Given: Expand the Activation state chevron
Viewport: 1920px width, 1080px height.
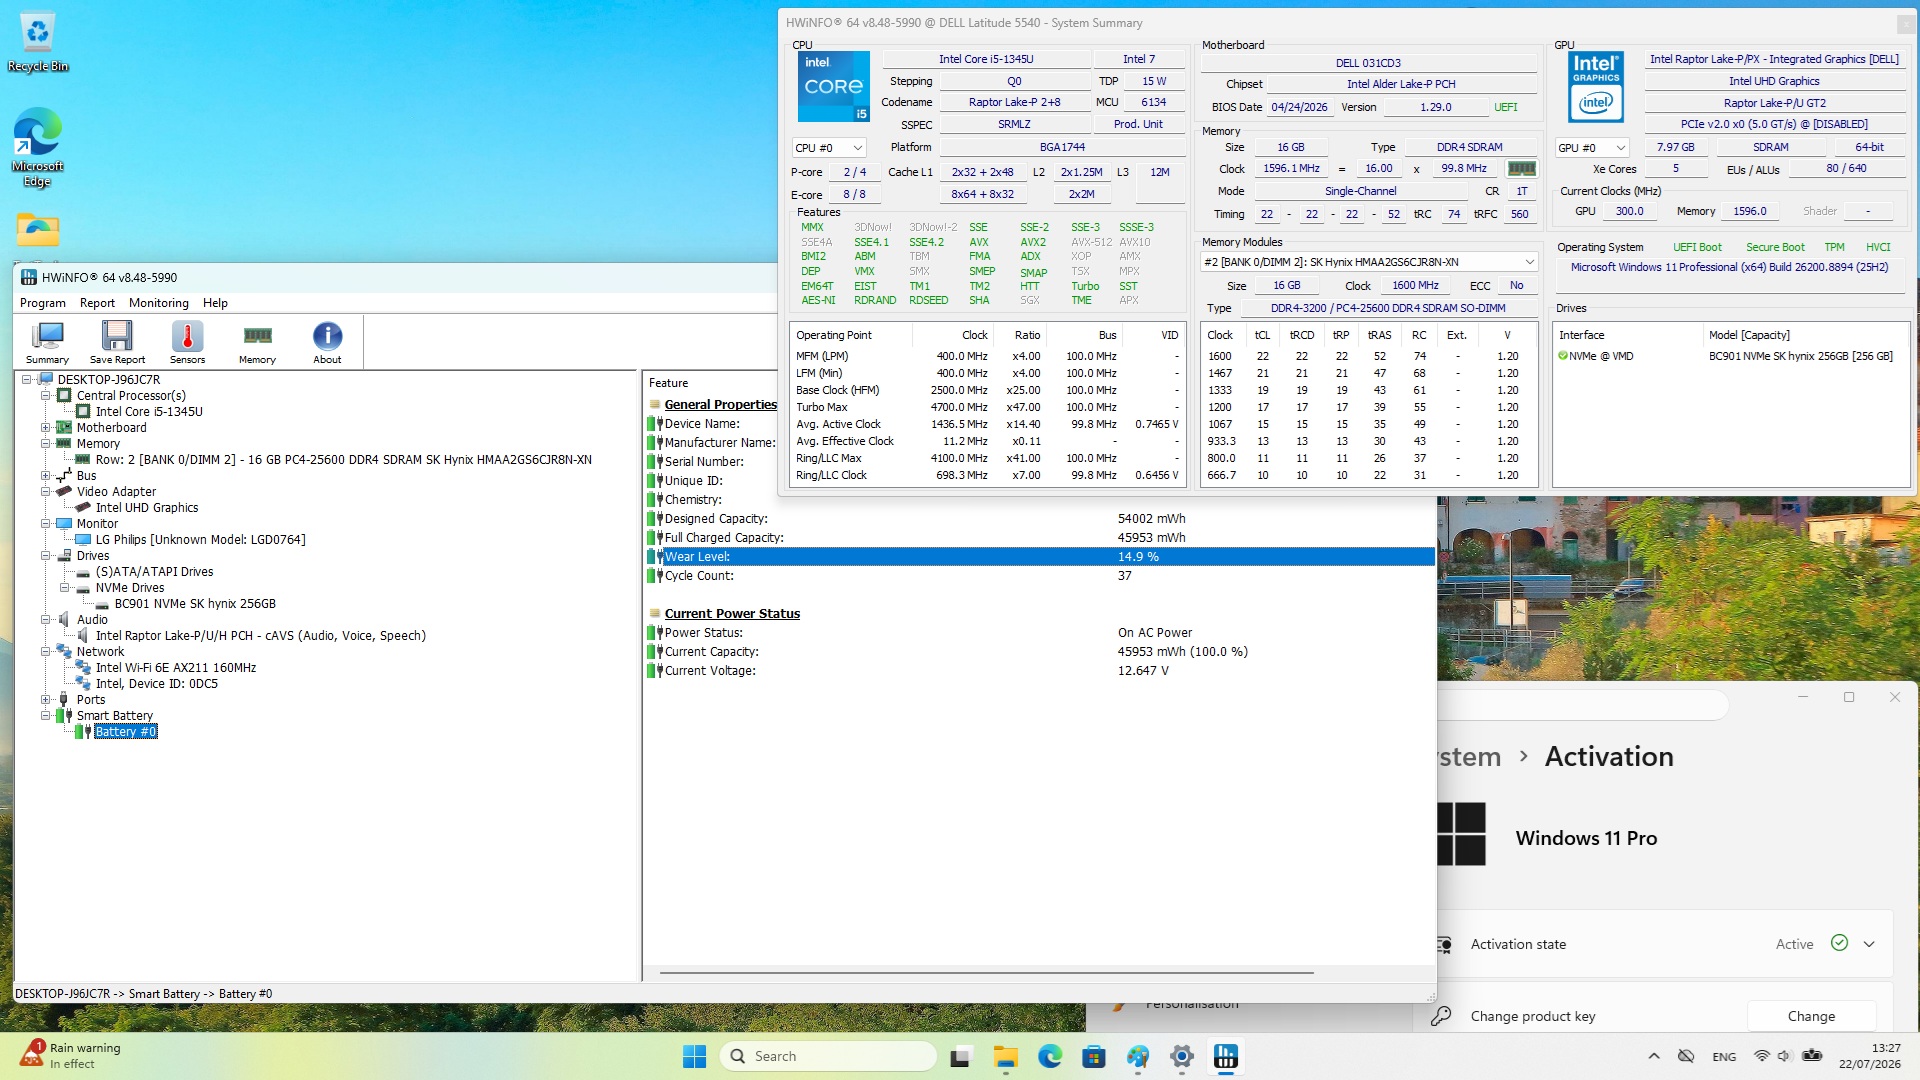Looking at the screenshot, I should pyautogui.click(x=1869, y=944).
